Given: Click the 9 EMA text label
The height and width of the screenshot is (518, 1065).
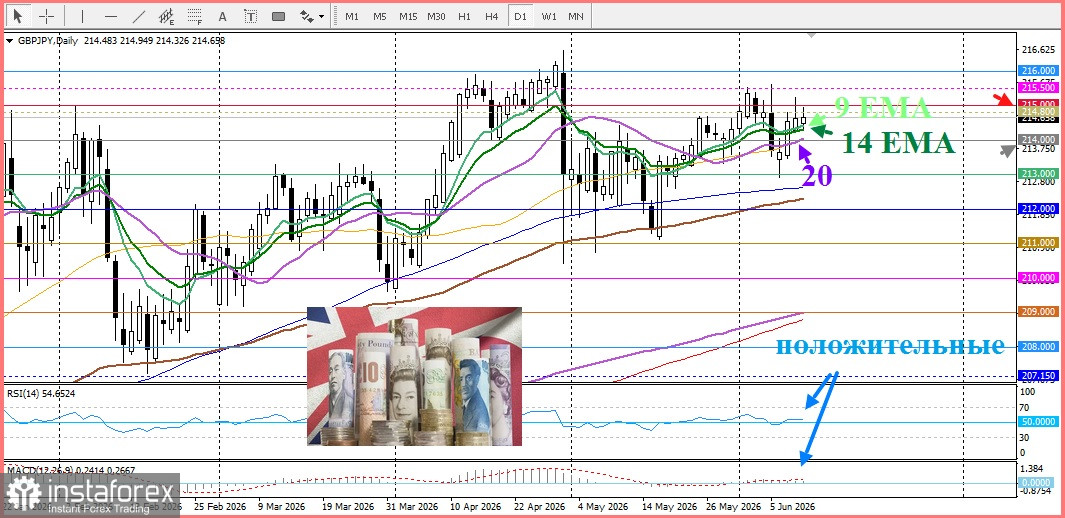Looking at the screenshot, I should click(882, 108).
